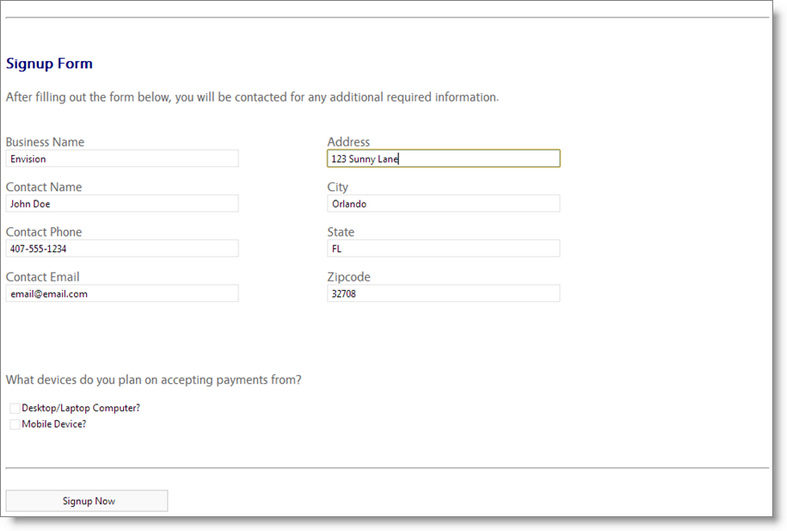The width and height of the screenshot is (787, 531).
Task: Focus the Contact Name field with John Doe
Action: (122, 204)
